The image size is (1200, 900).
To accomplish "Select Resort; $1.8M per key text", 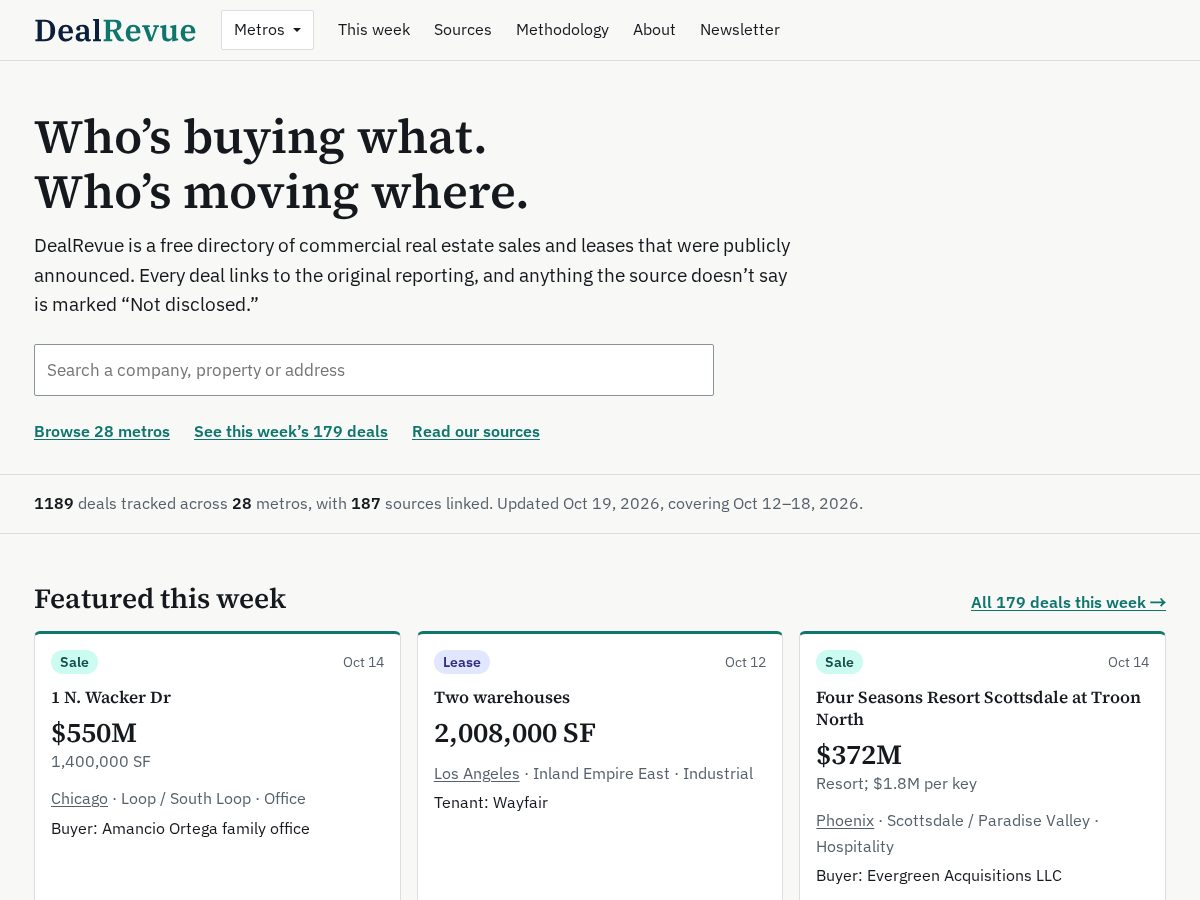I will [x=896, y=784].
